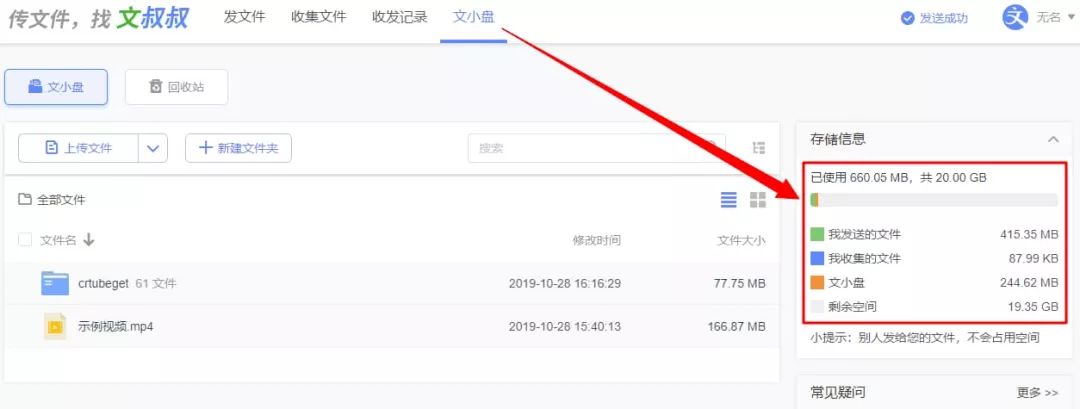Expand upload options dropdown arrow
Screen dimensions: 1080x409
pyautogui.click(x=154, y=148)
